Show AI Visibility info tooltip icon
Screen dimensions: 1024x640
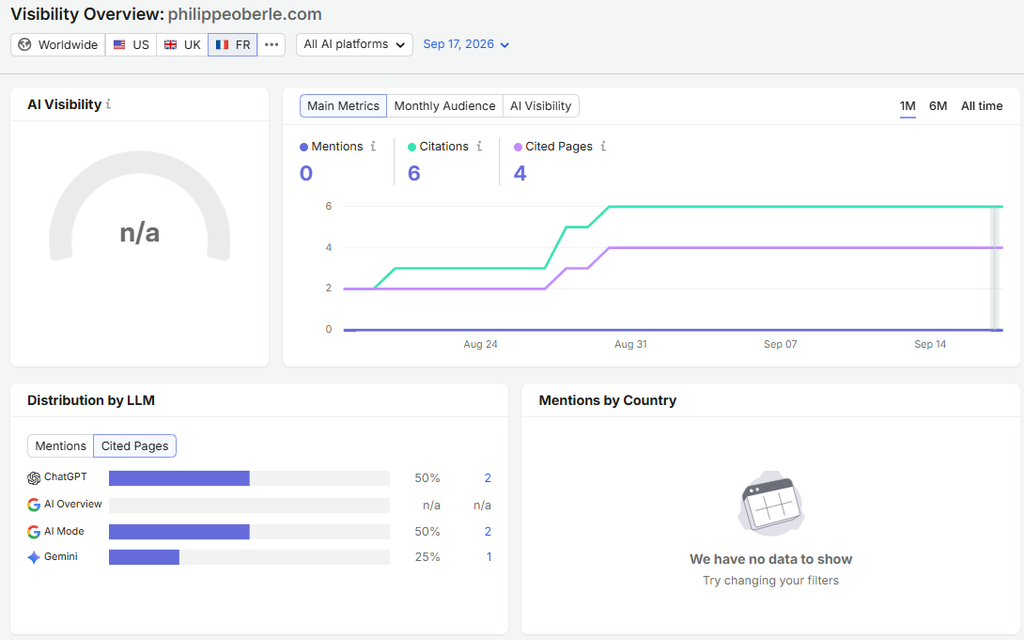tap(108, 104)
